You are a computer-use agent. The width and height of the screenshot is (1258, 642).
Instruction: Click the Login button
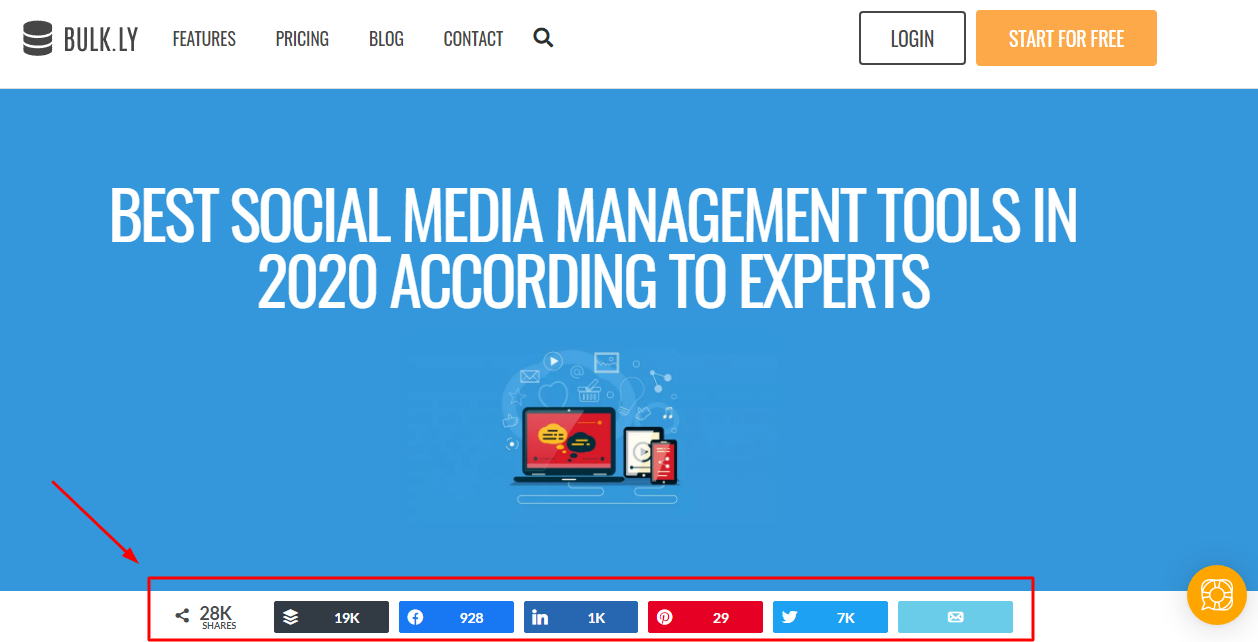point(912,38)
